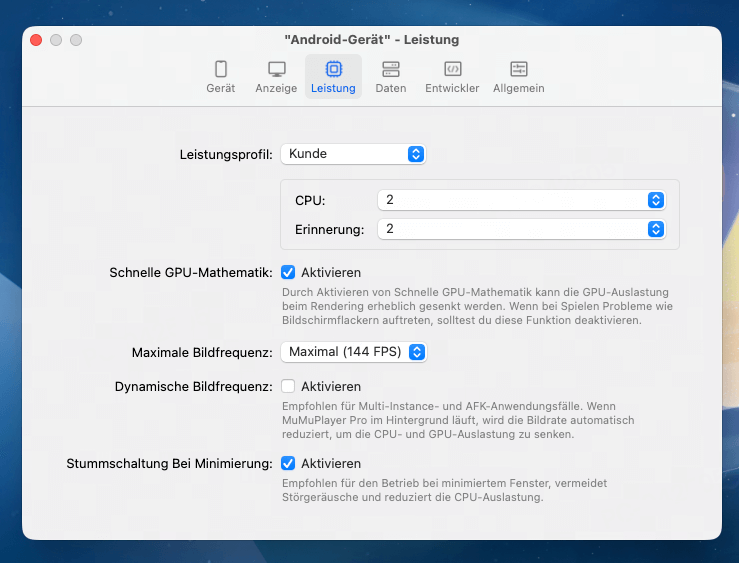This screenshot has width=739, height=563.
Task: Close the Leistung settings window
Action: [36, 40]
